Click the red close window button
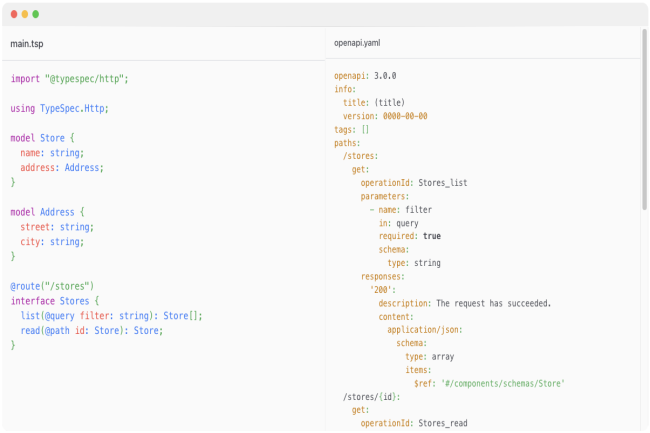650x433 pixels. click(14, 15)
